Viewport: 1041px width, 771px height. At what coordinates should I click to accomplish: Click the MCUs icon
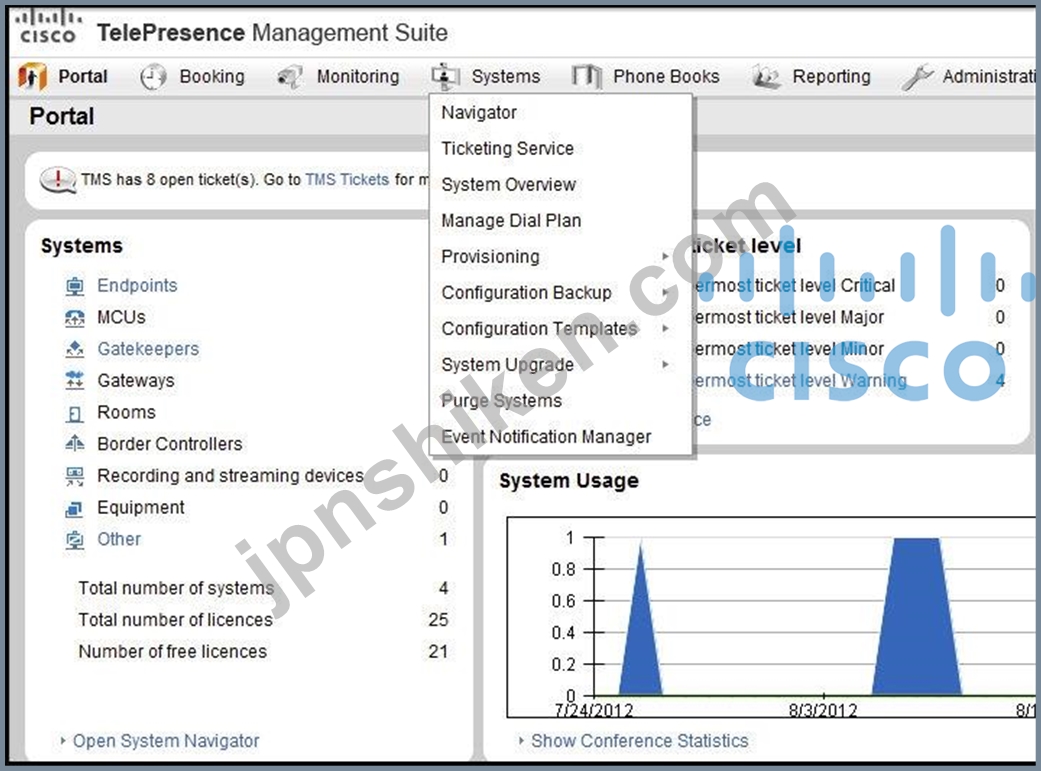[x=75, y=318]
